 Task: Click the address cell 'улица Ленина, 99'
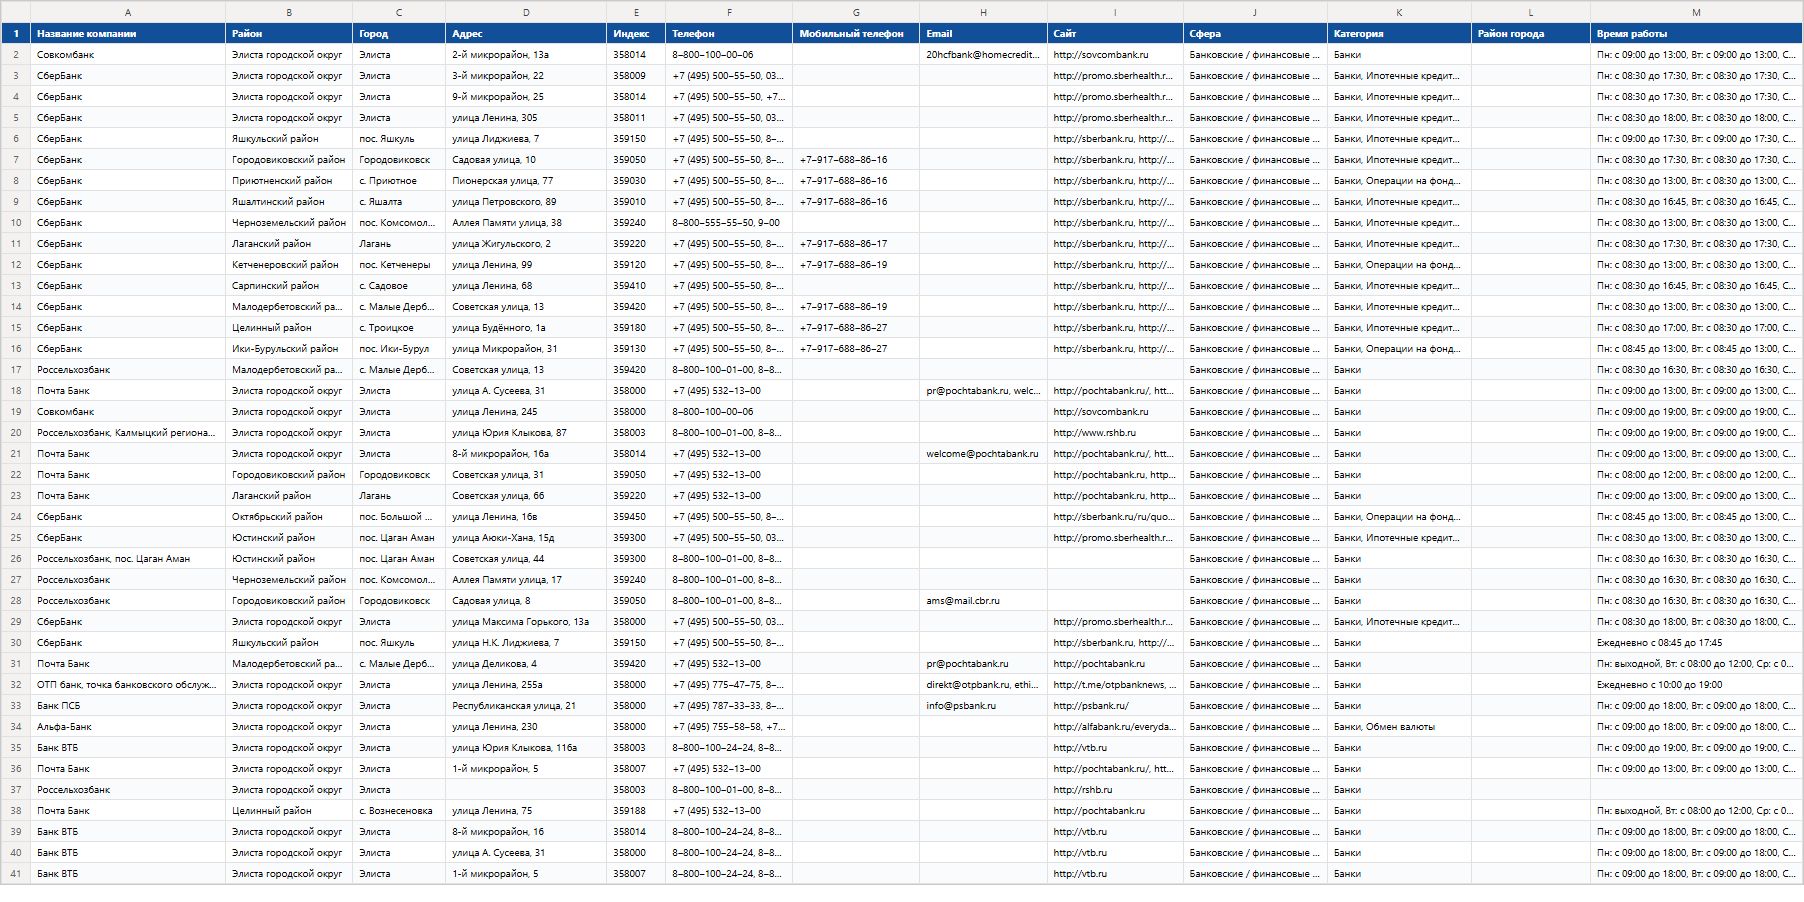tap(526, 265)
